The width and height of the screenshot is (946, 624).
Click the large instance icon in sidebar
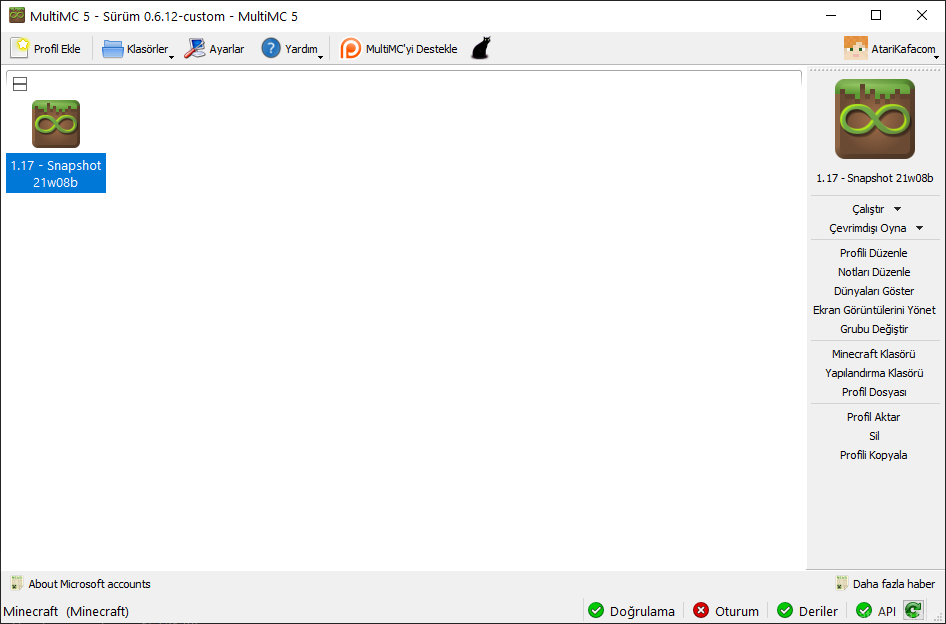pyautogui.click(x=875, y=119)
